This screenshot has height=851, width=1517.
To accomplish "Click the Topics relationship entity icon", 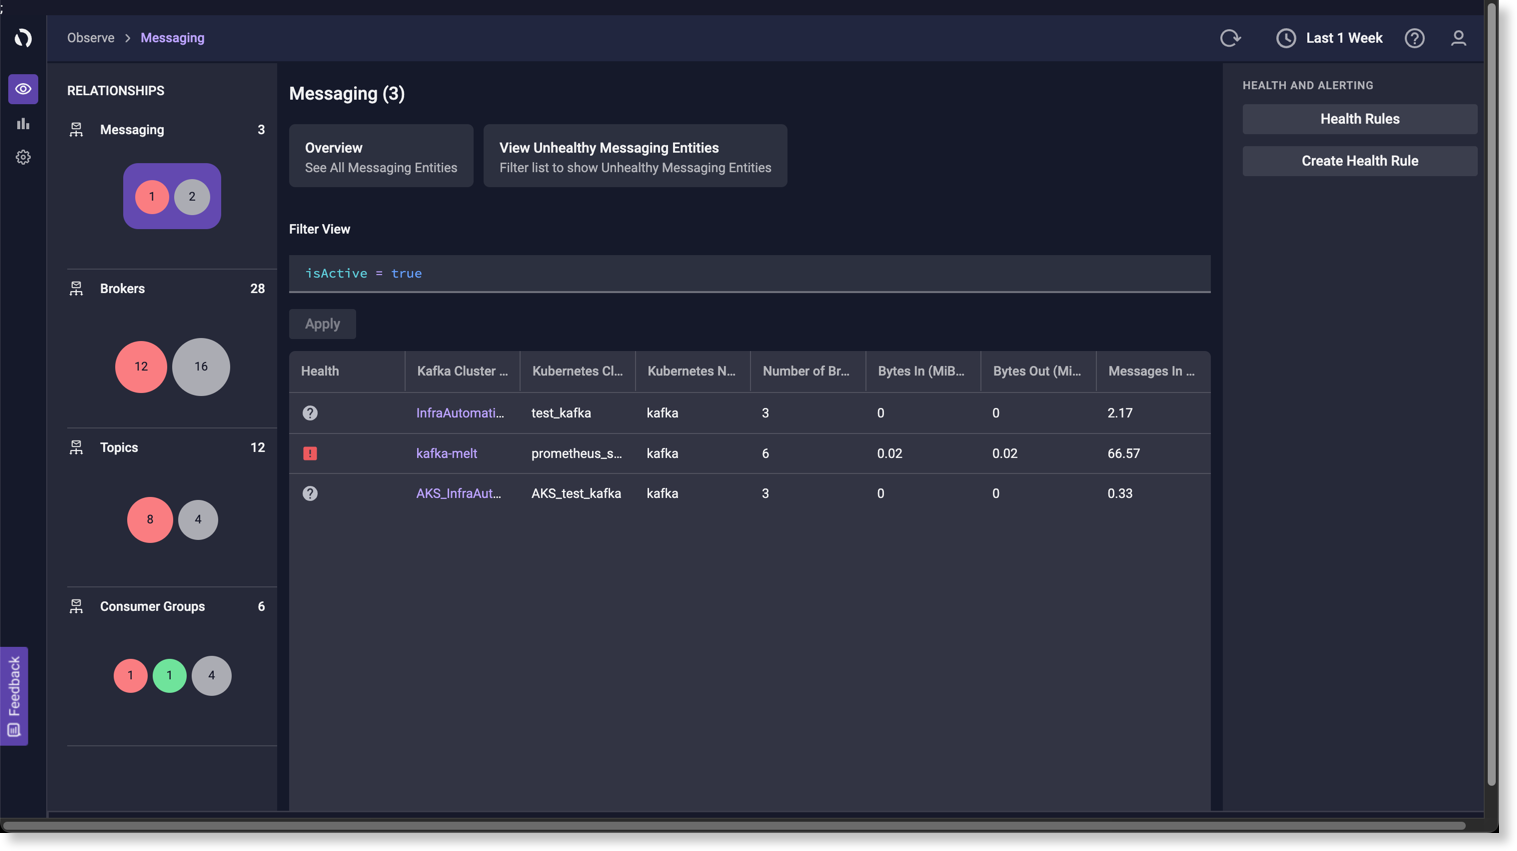I will 76,448.
